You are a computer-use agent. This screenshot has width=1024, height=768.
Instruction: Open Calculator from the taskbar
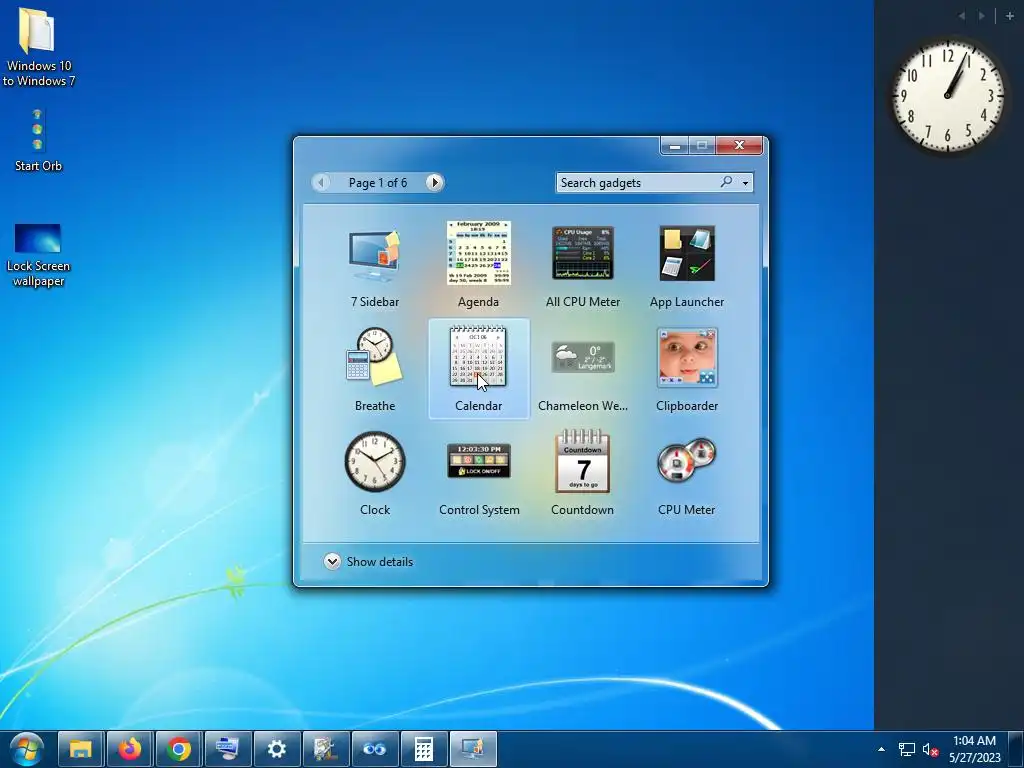pos(423,748)
